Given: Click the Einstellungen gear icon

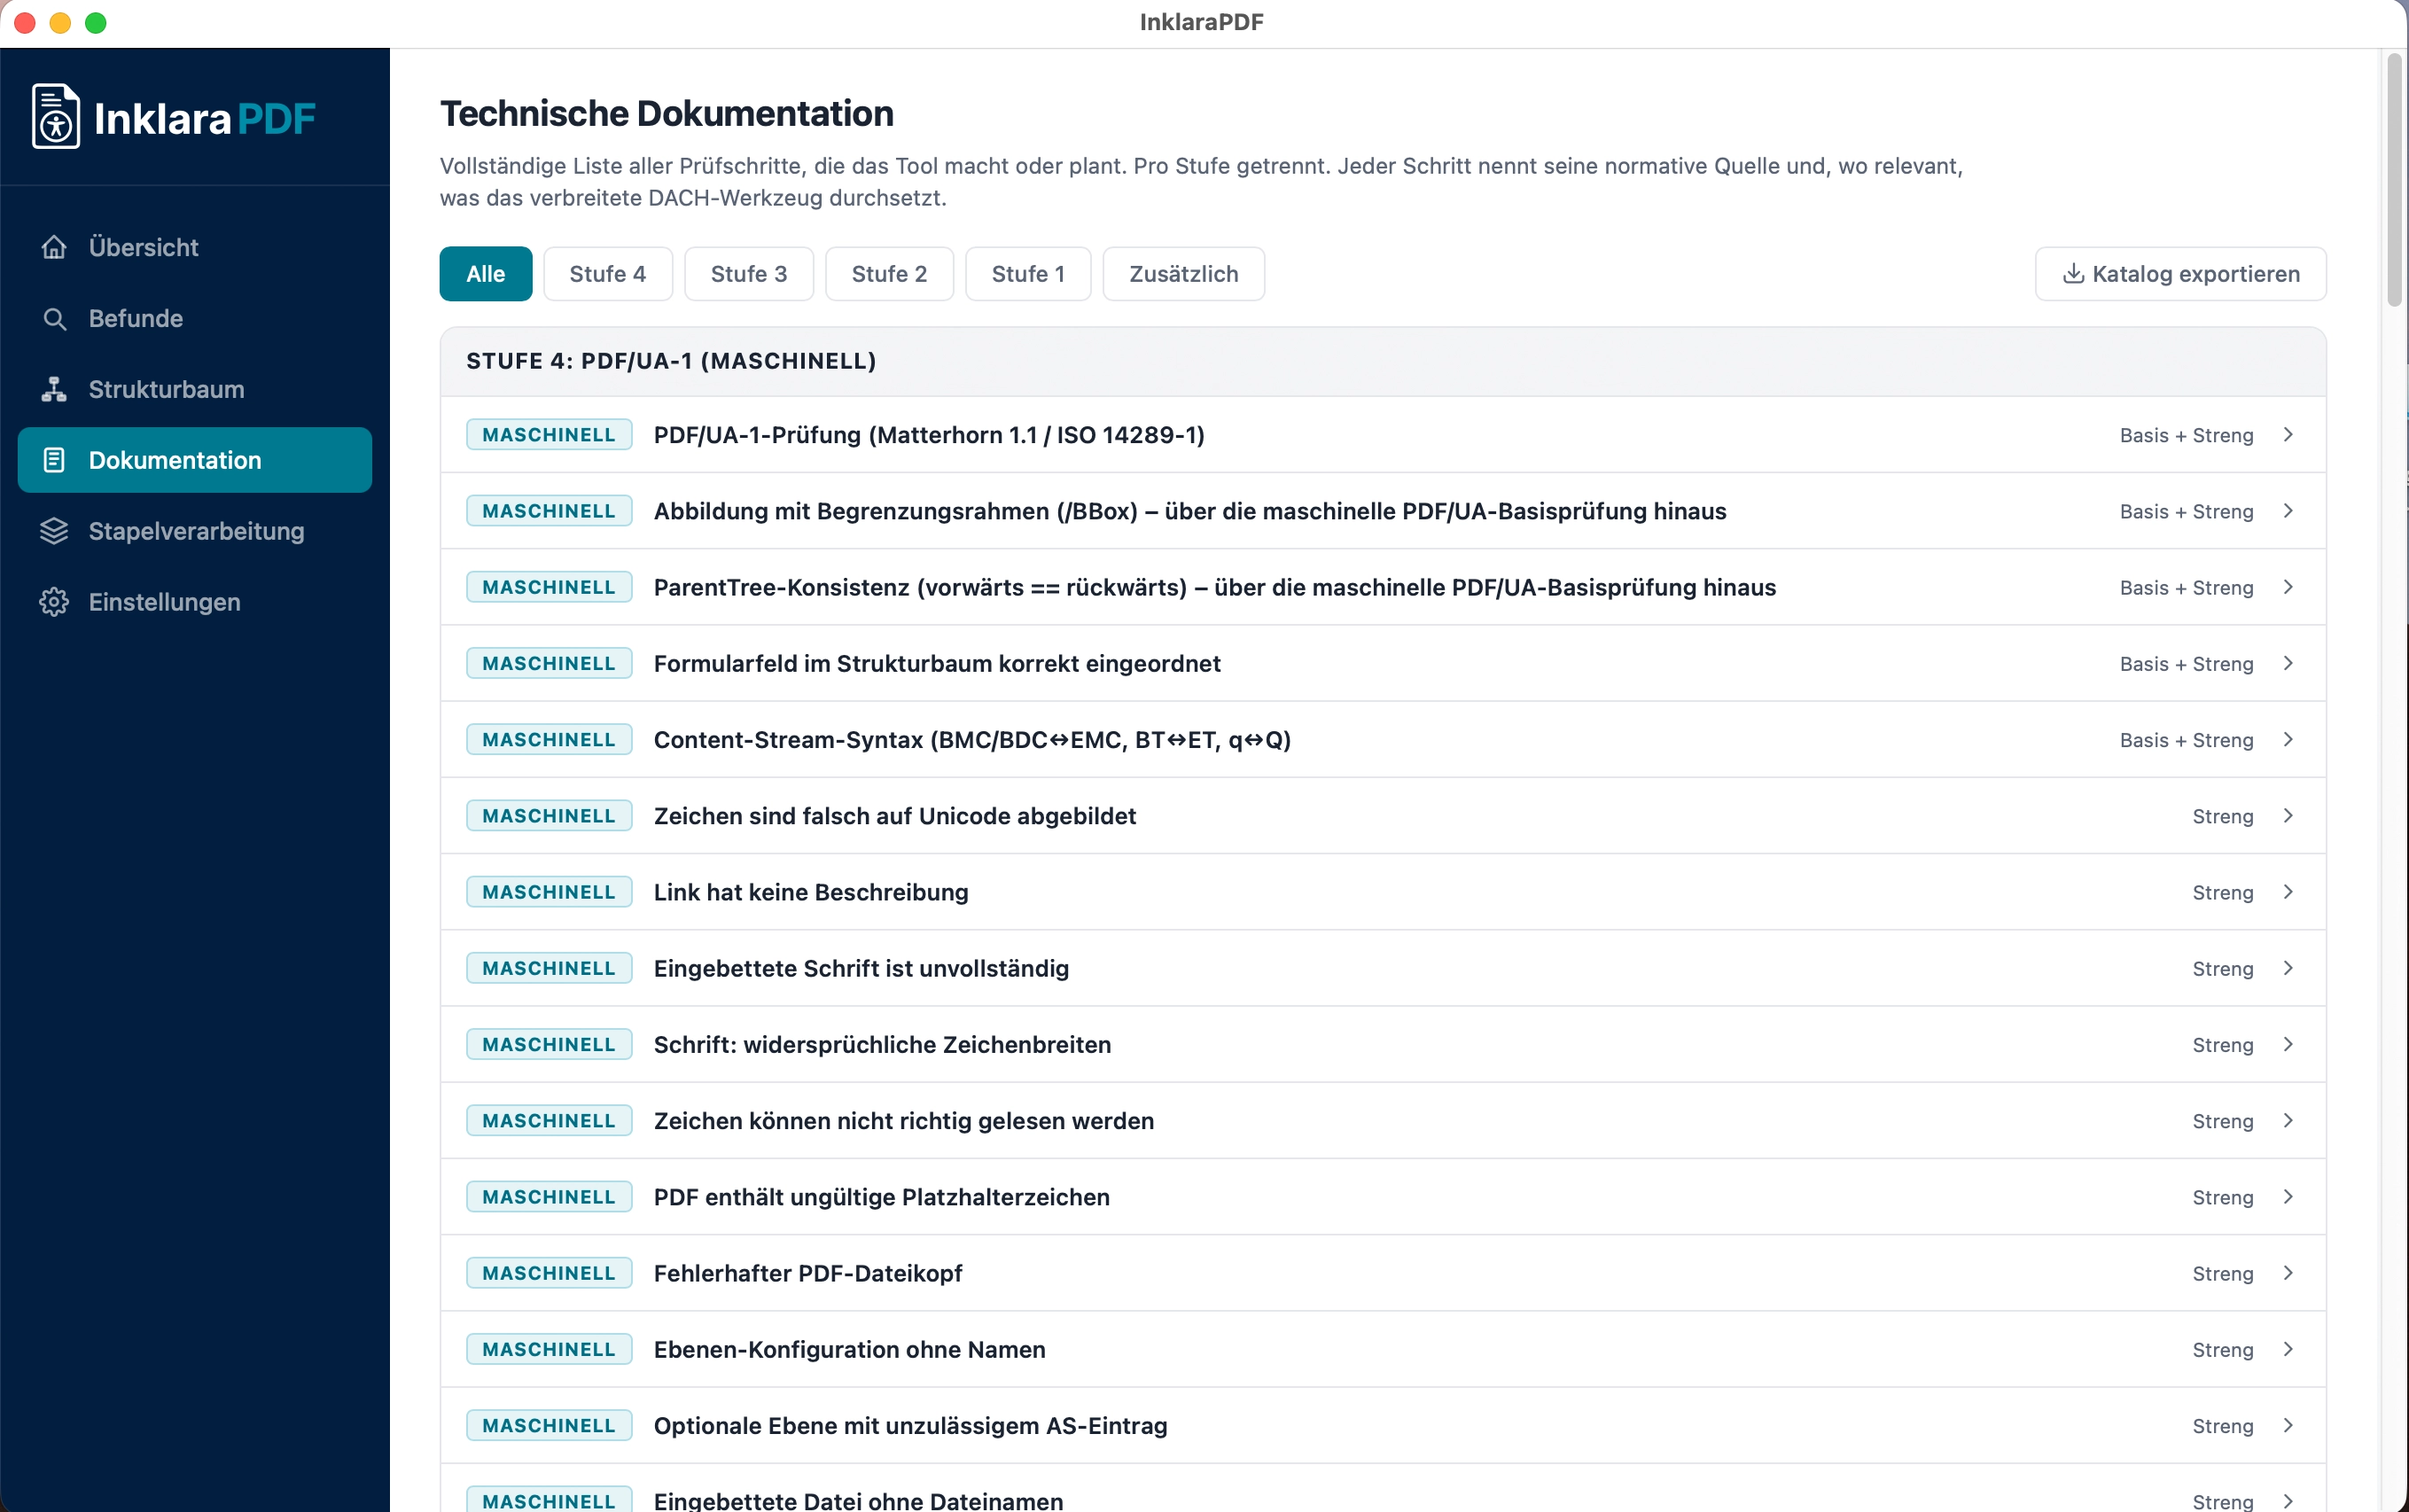Looking at the screenshot, I should point(54,602).
